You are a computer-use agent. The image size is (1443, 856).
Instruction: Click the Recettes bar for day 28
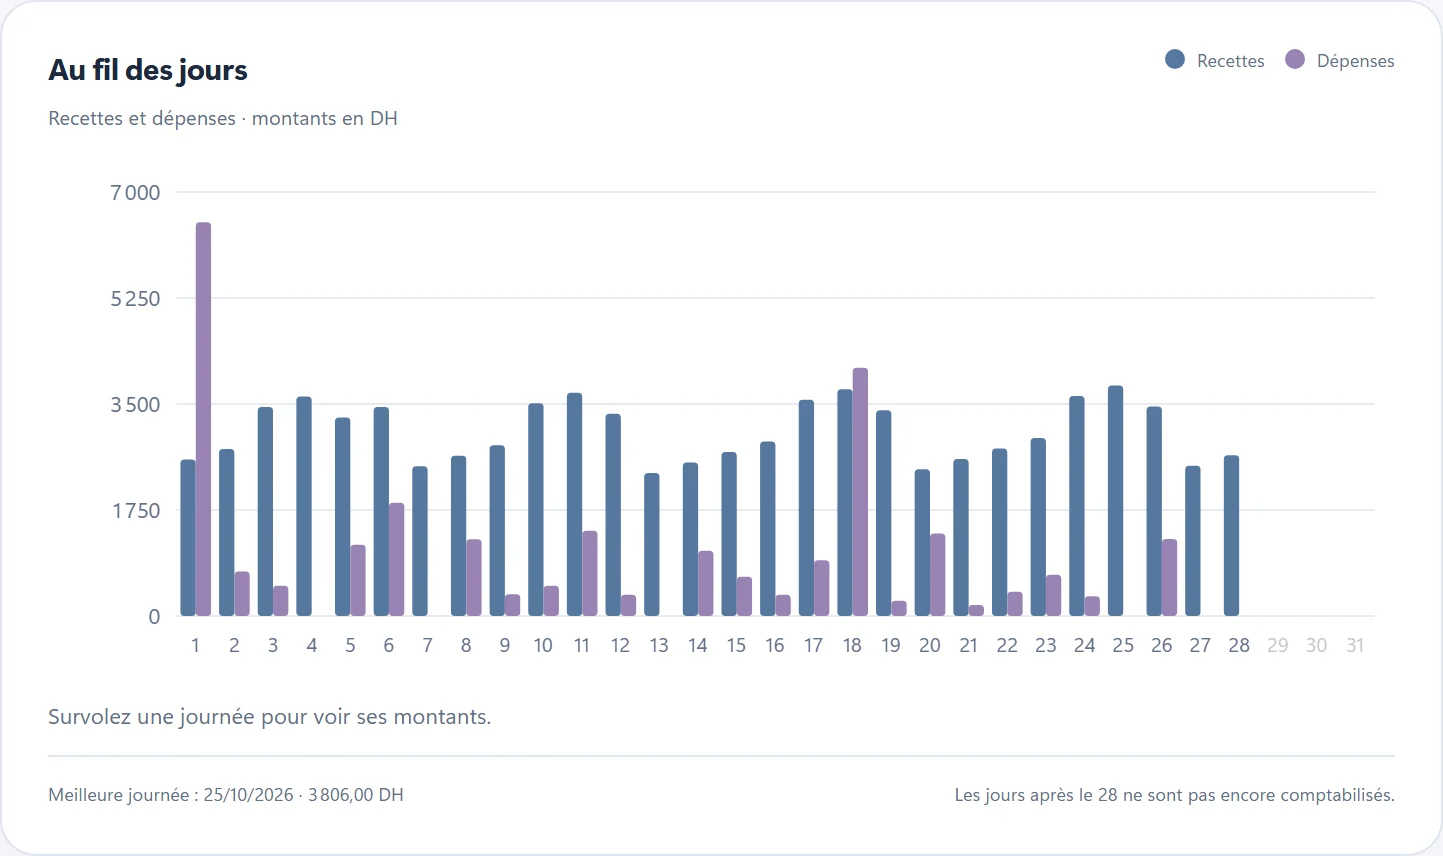point(1231,536)
